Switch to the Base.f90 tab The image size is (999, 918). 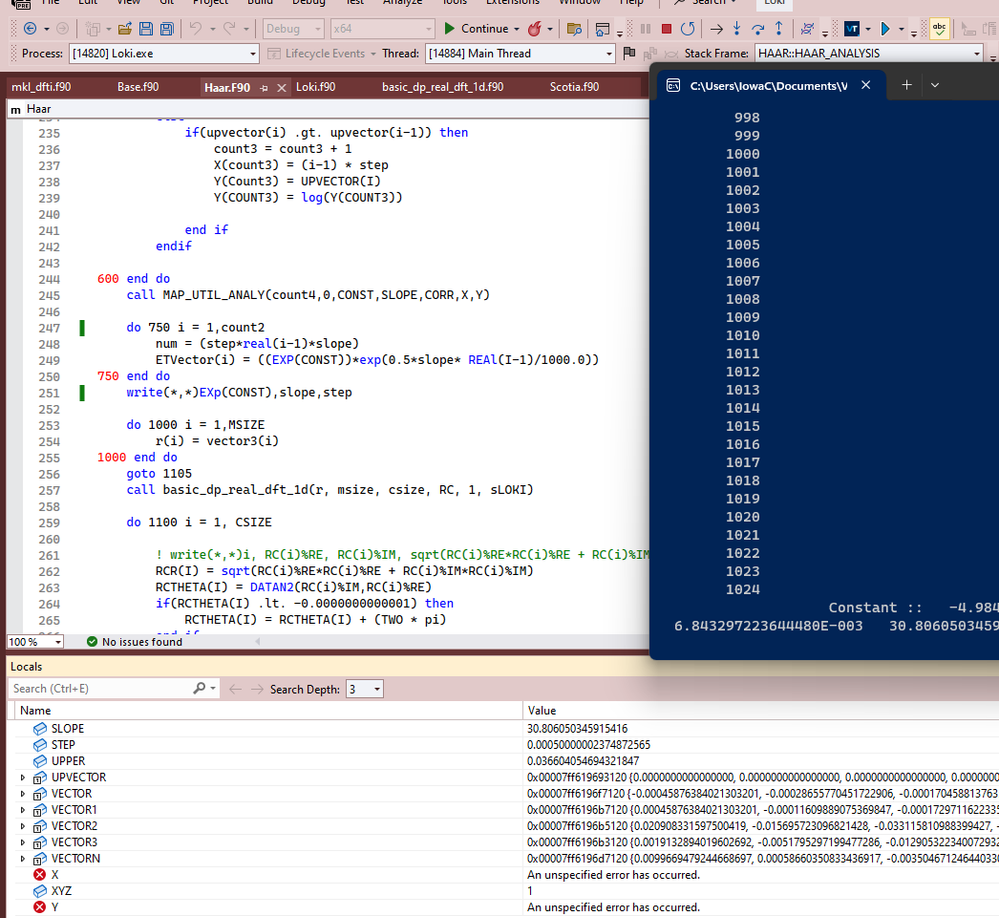tap(138, 87)
